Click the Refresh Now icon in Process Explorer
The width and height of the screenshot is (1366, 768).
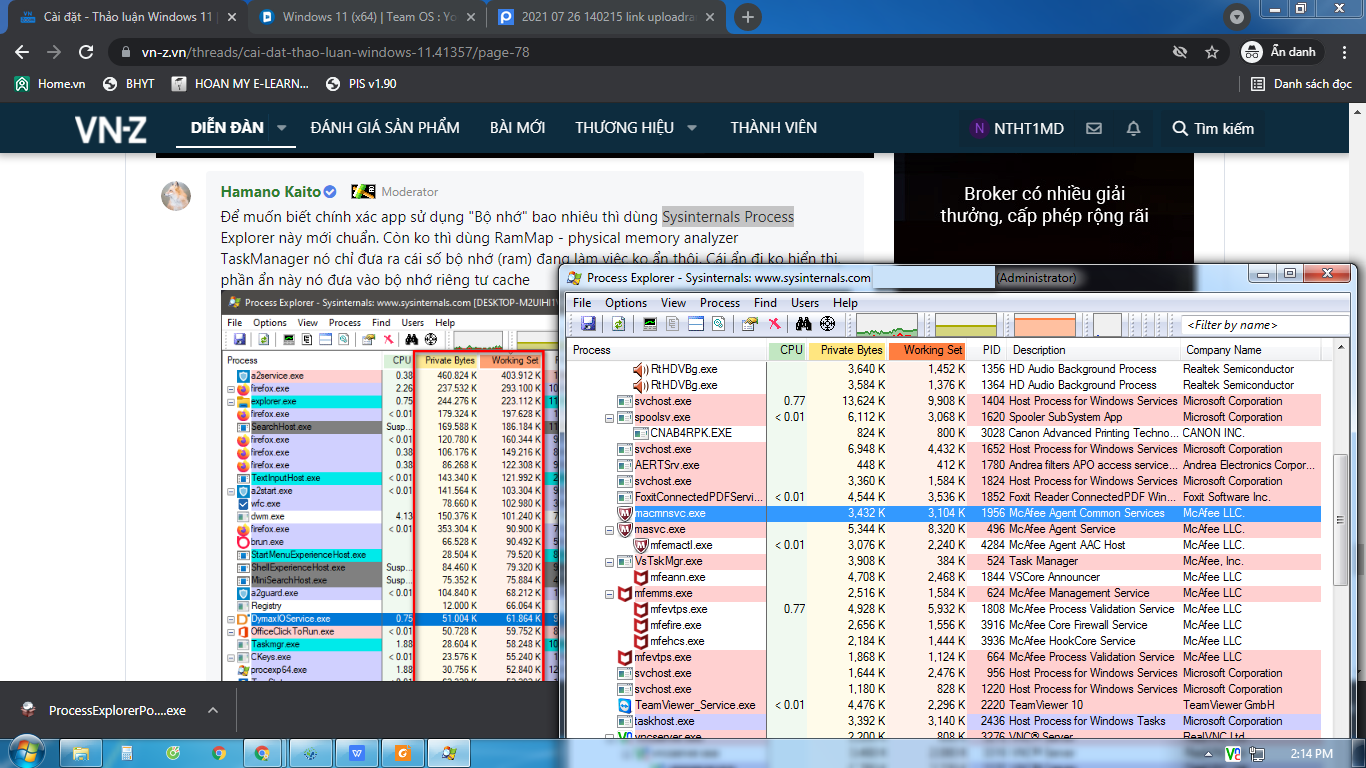coord(618,324)
